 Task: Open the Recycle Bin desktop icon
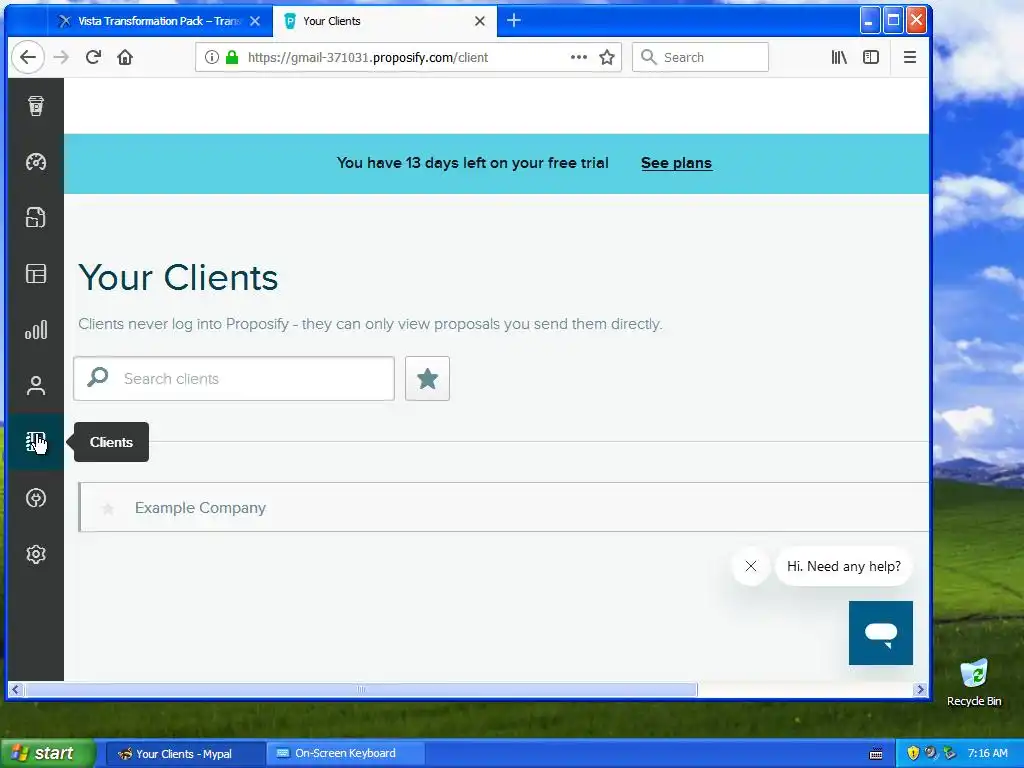[x=974, y=682]
